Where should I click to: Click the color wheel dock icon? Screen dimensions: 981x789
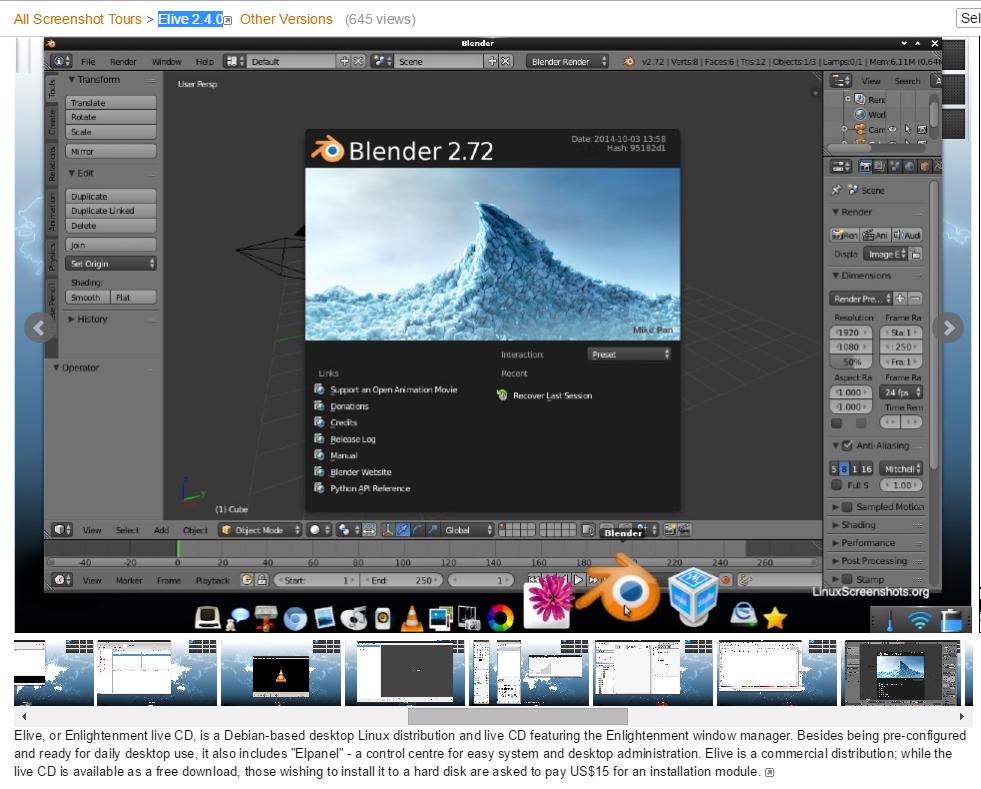500,618
